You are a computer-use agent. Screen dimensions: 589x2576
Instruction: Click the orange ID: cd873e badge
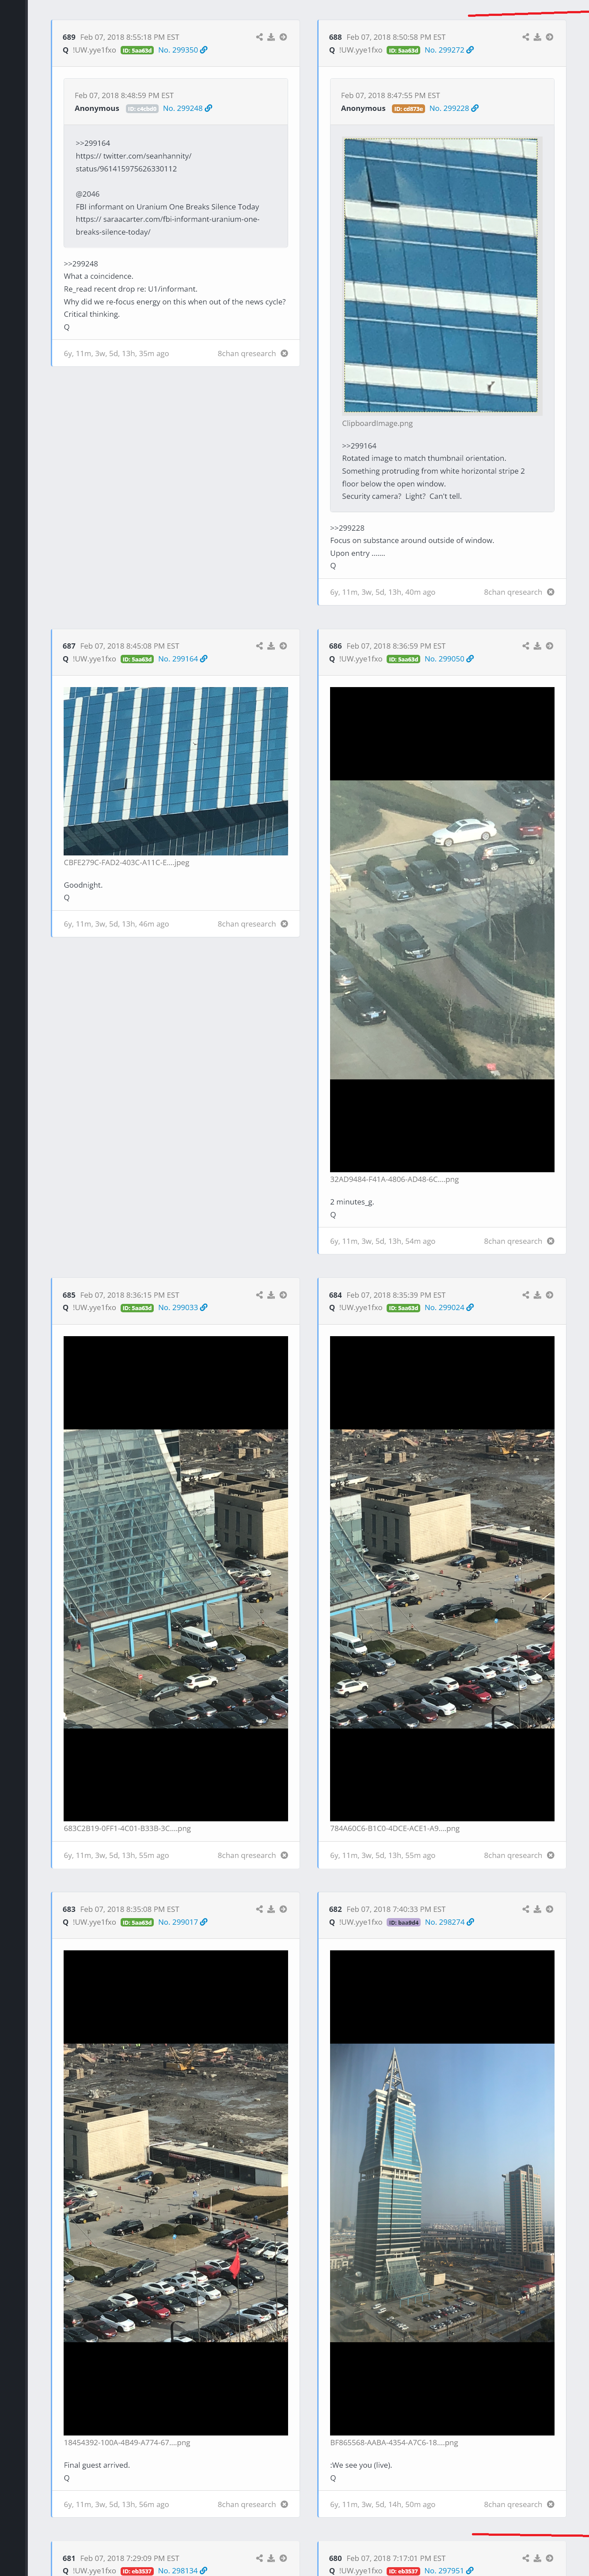tap(408, 108)
